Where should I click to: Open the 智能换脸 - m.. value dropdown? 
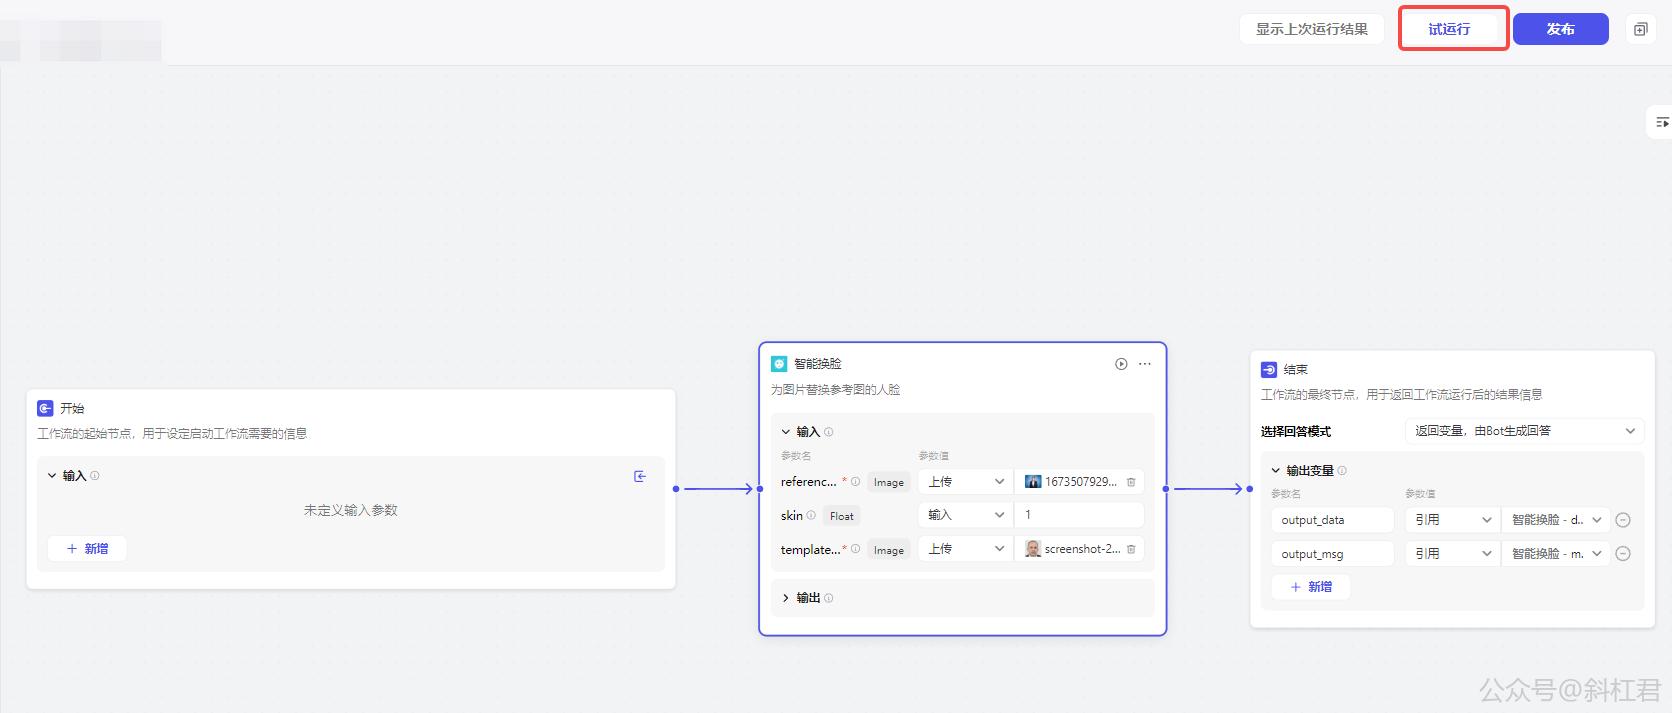tap(1556, 554)
